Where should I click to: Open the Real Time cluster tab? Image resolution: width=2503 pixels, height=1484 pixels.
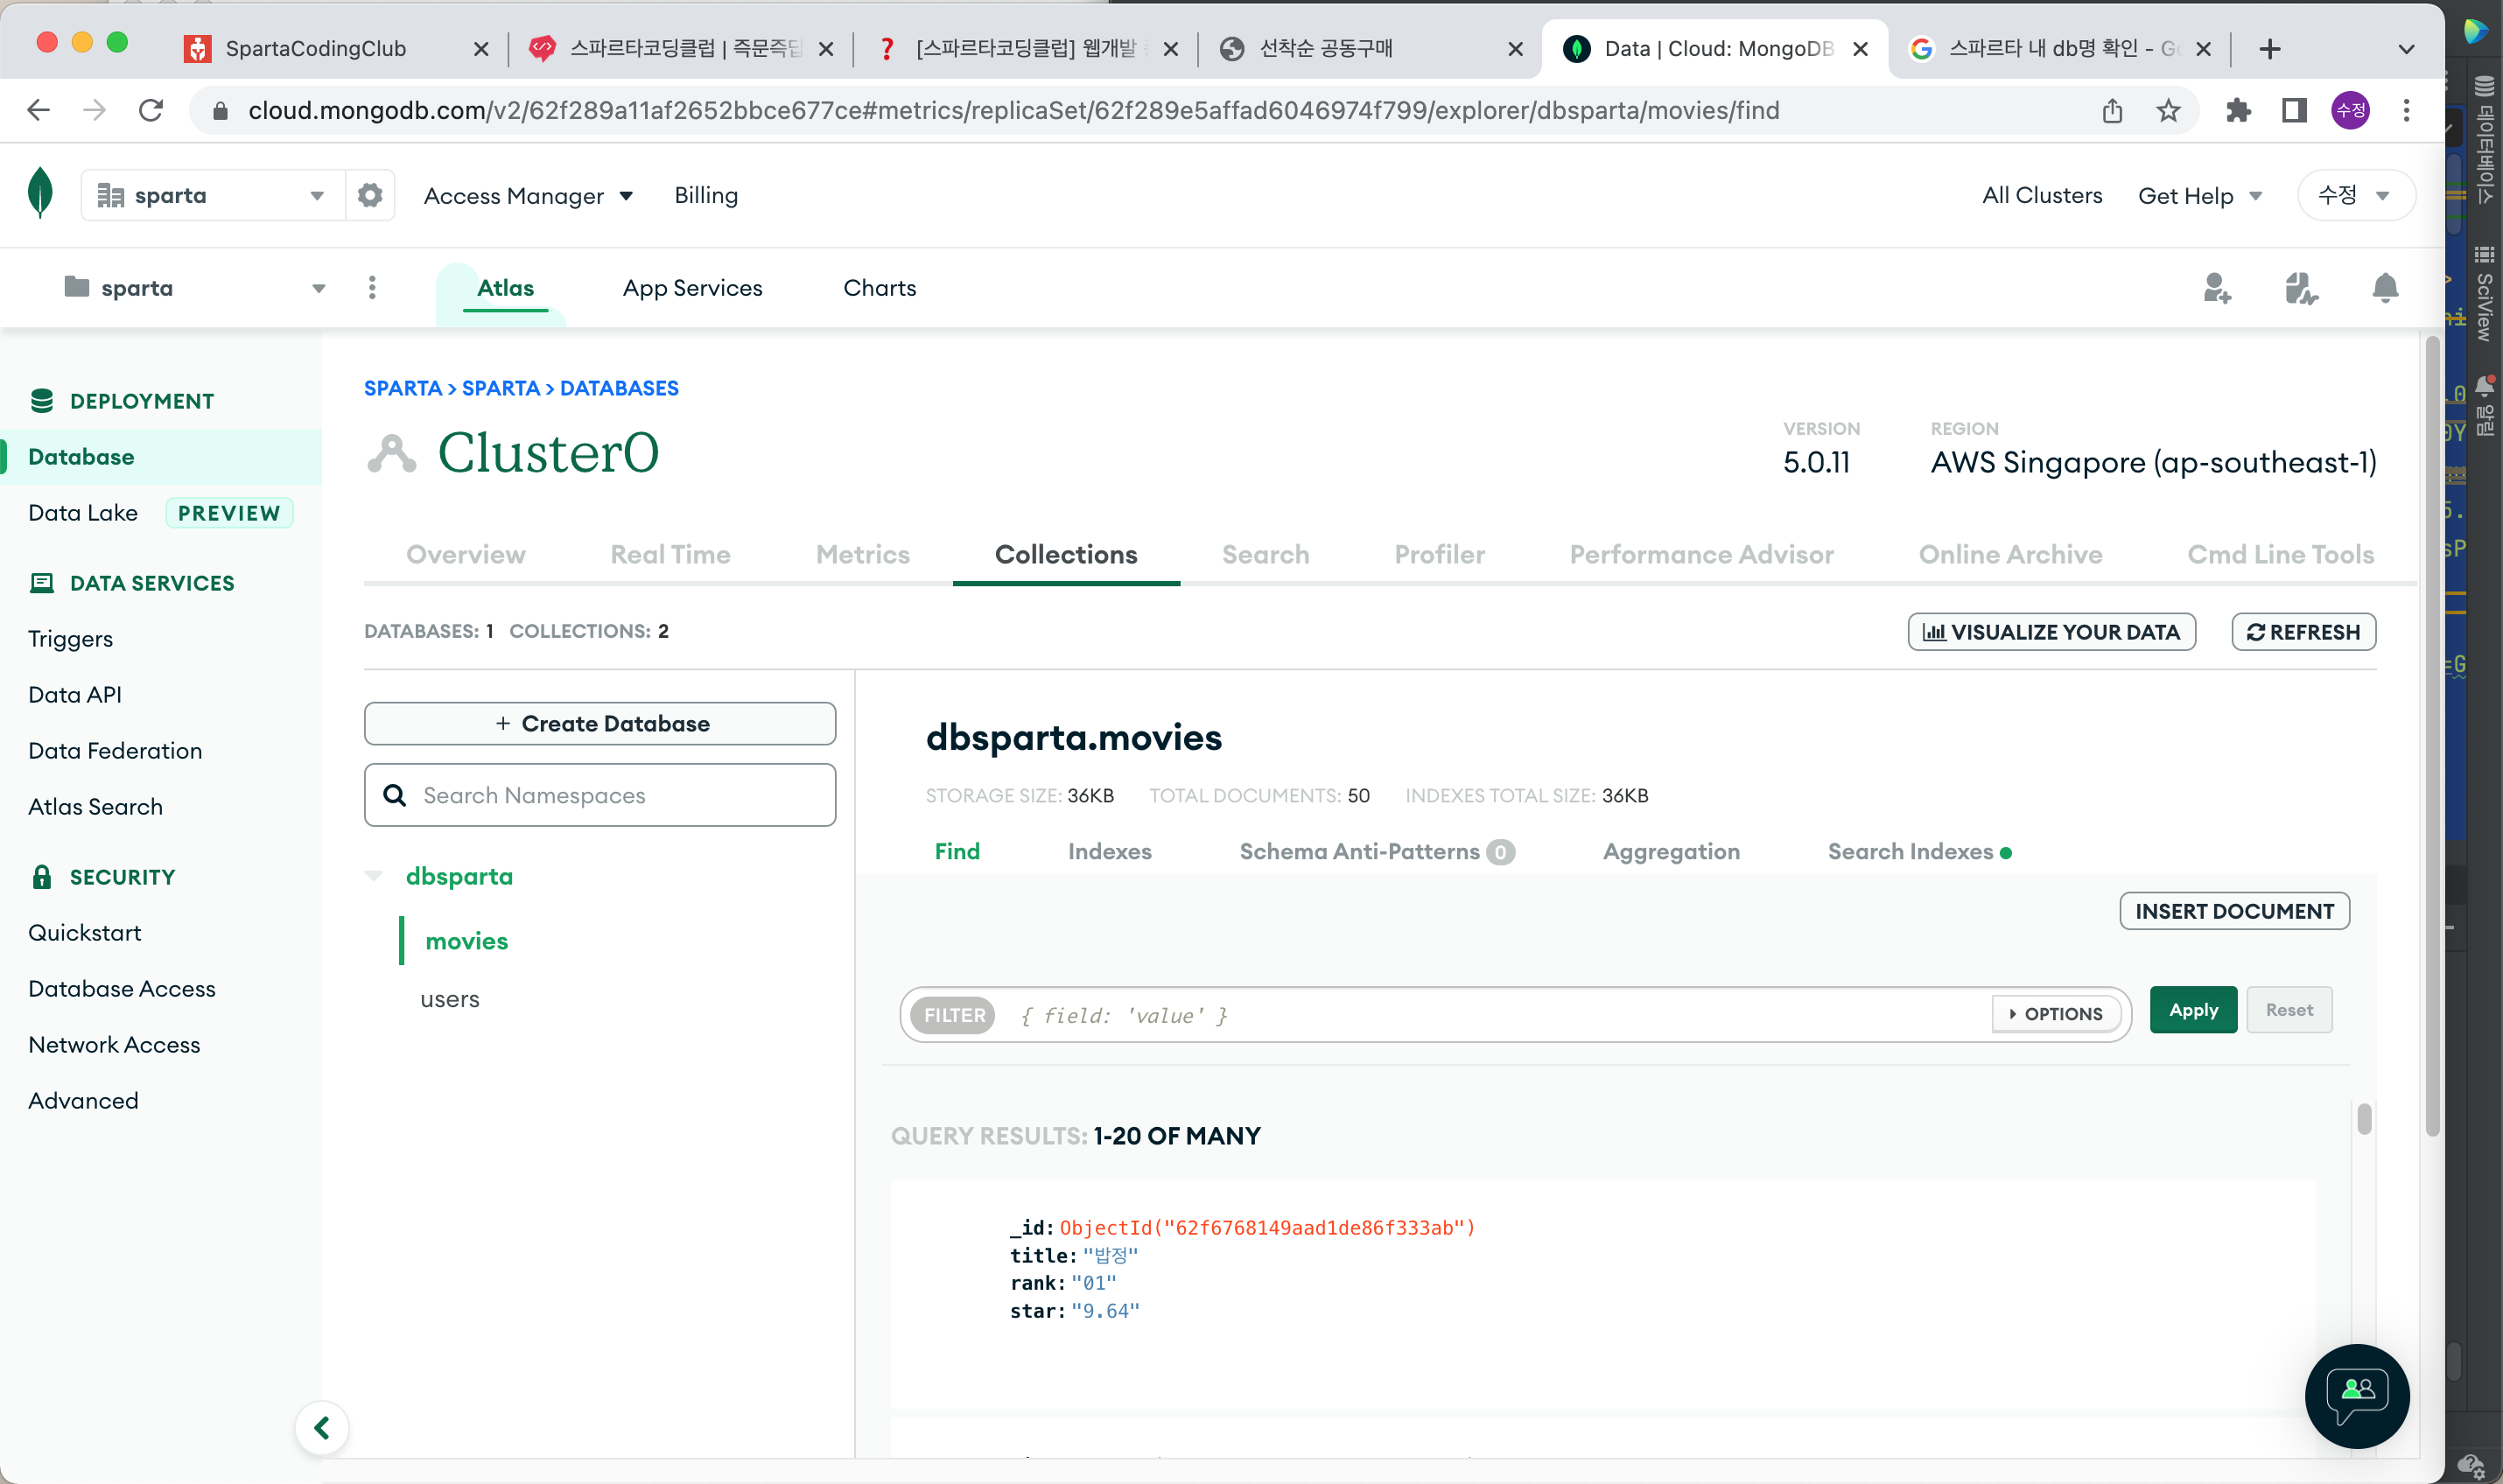tap(670, 554)
